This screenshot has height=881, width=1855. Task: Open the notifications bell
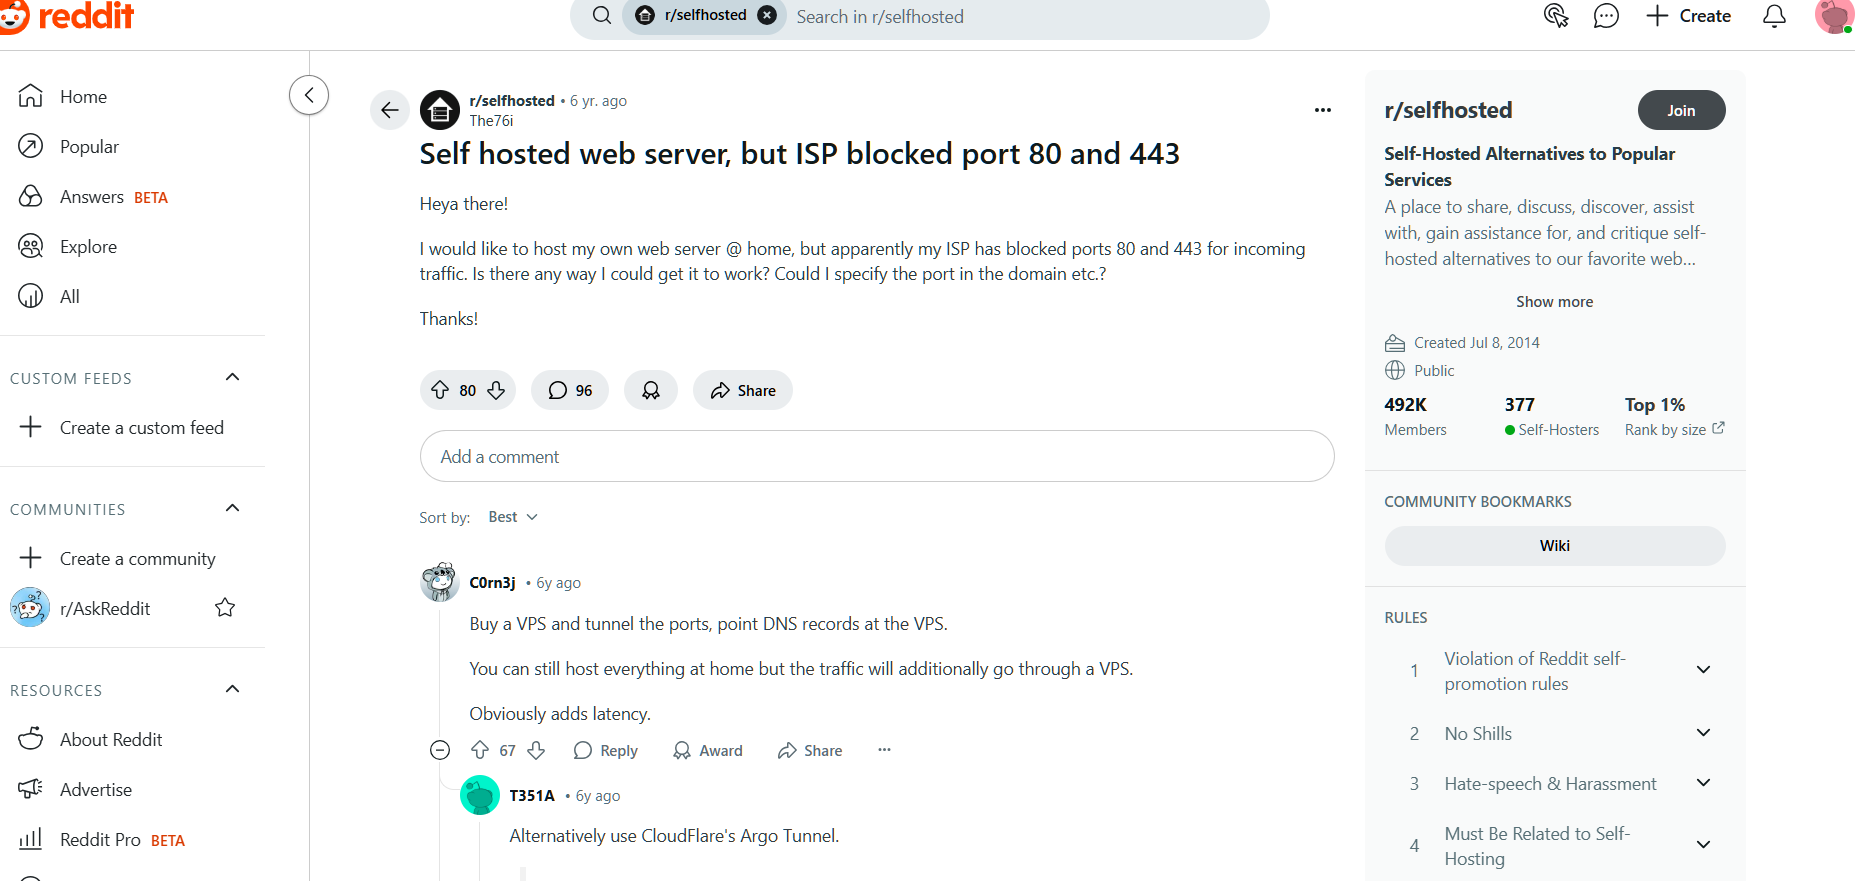[x=1774, y=16]
